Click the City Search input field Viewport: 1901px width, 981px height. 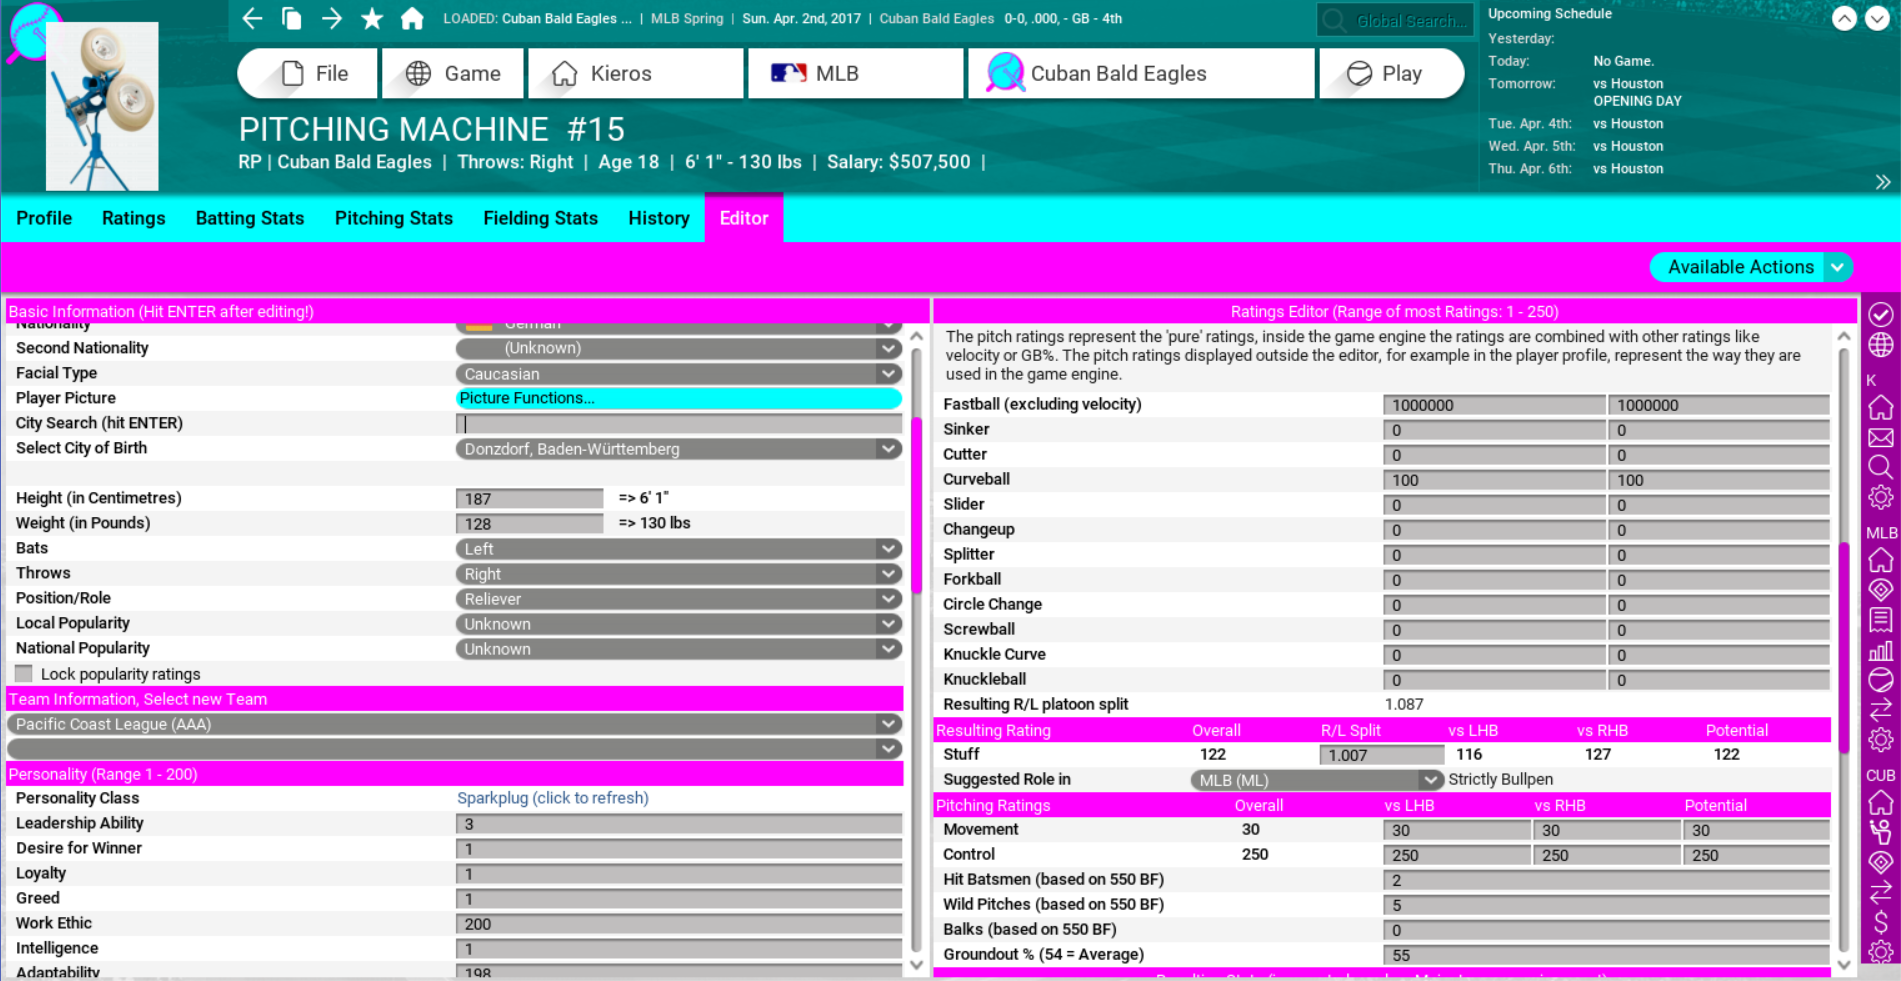click(679, 424)
